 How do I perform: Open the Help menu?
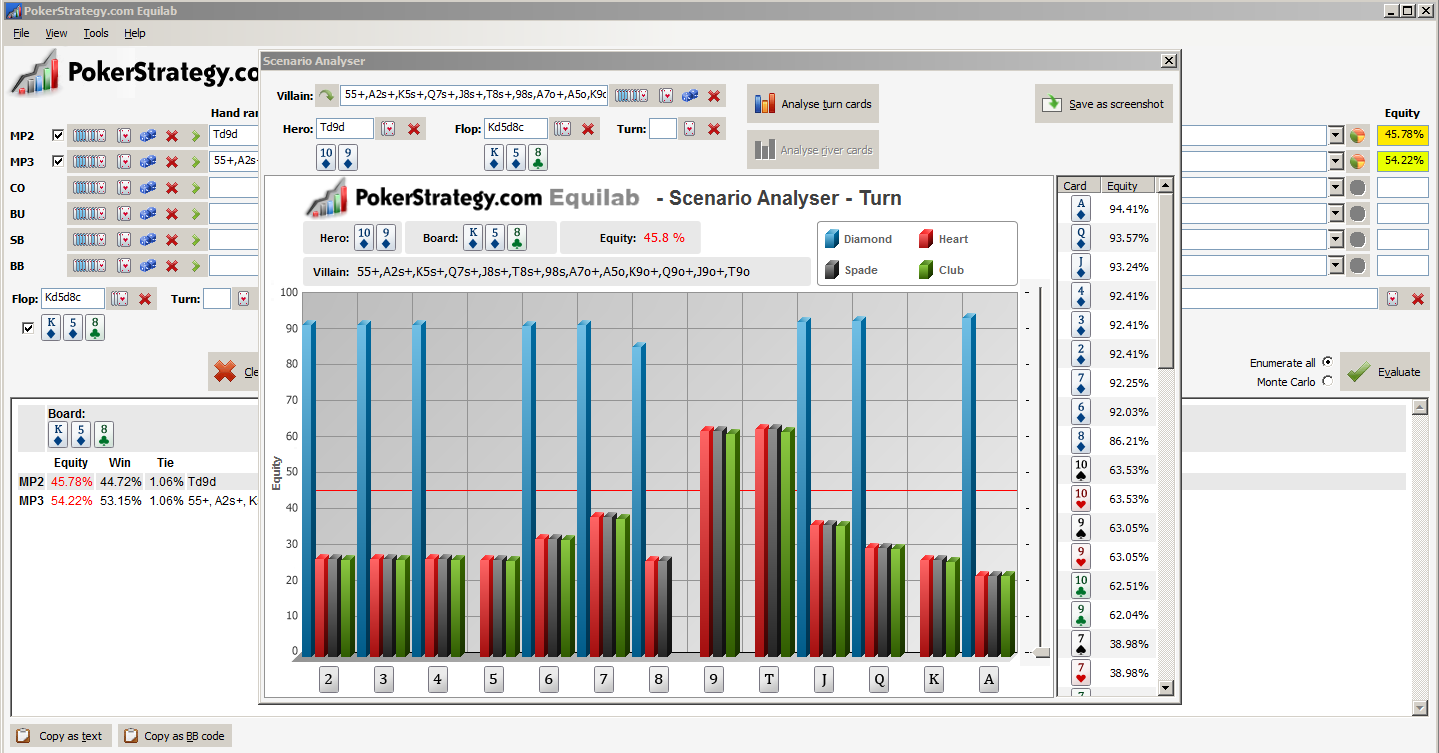tap(135, 33)
